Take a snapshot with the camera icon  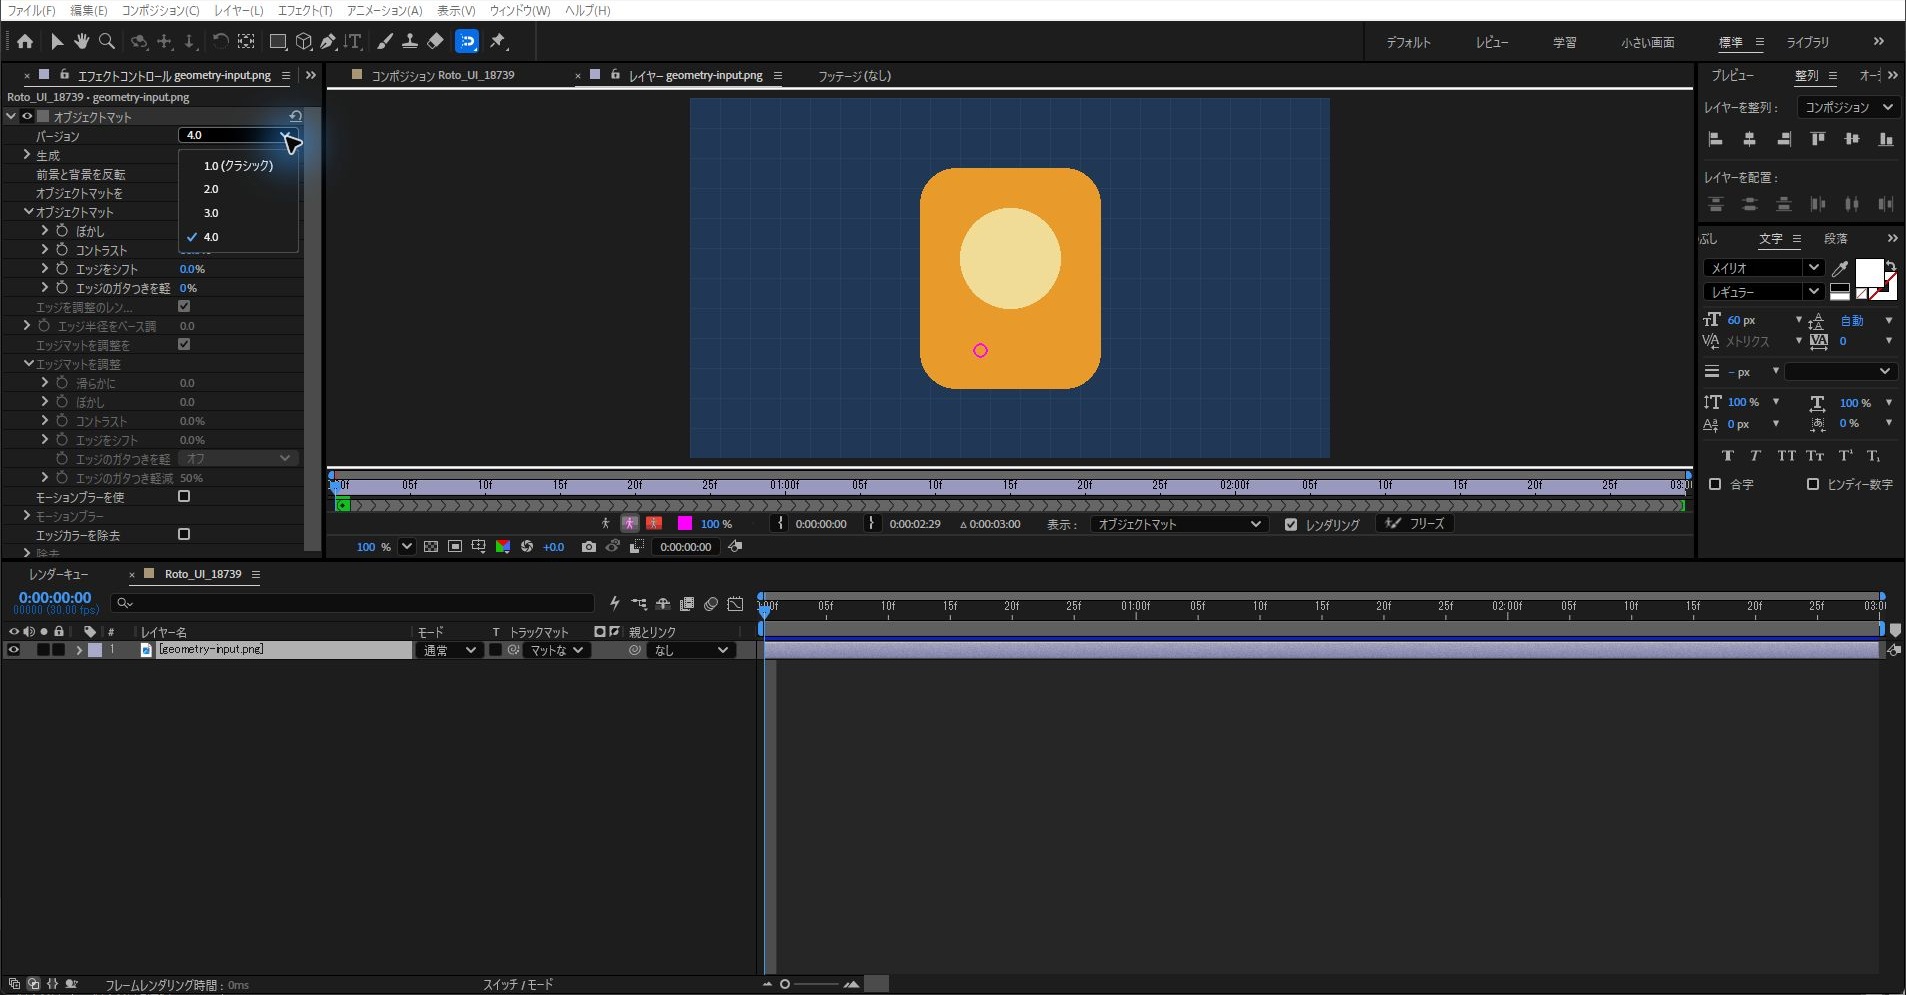pyautogui.click(x=589, y=547)
